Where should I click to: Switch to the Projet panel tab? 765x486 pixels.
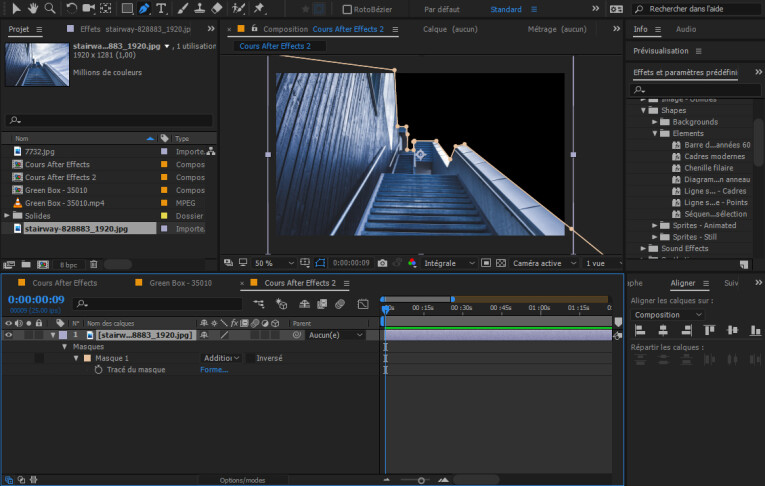tap(19, 29)
